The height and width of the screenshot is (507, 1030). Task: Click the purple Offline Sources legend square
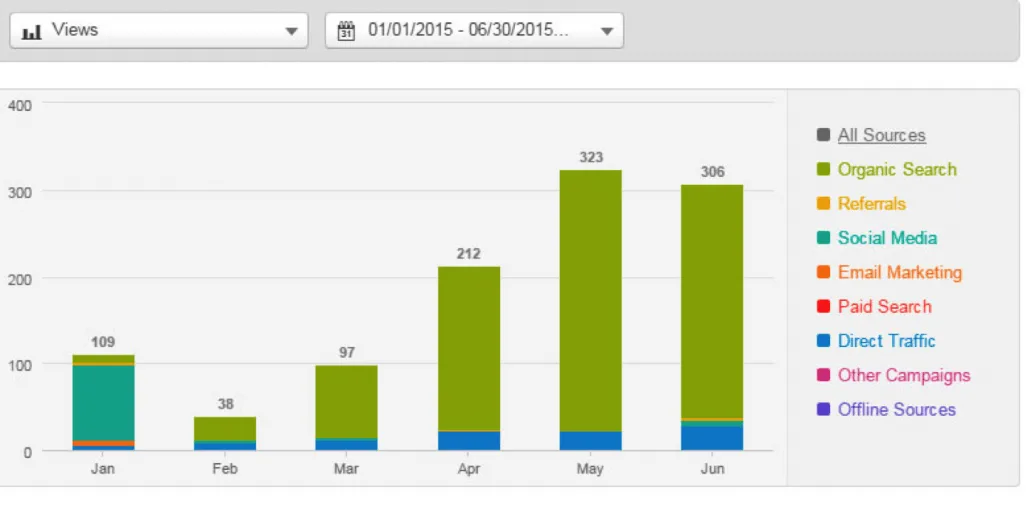pos(823,410)
